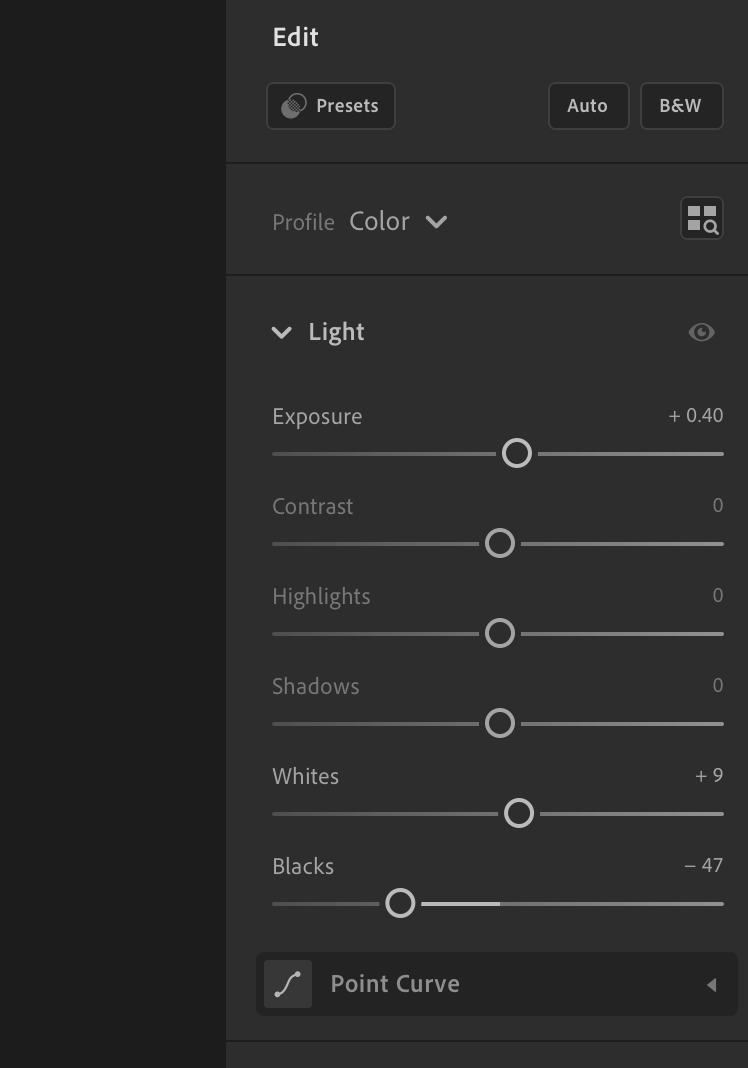Open the Presets button

pyautogui.click(x=331, y=106)
